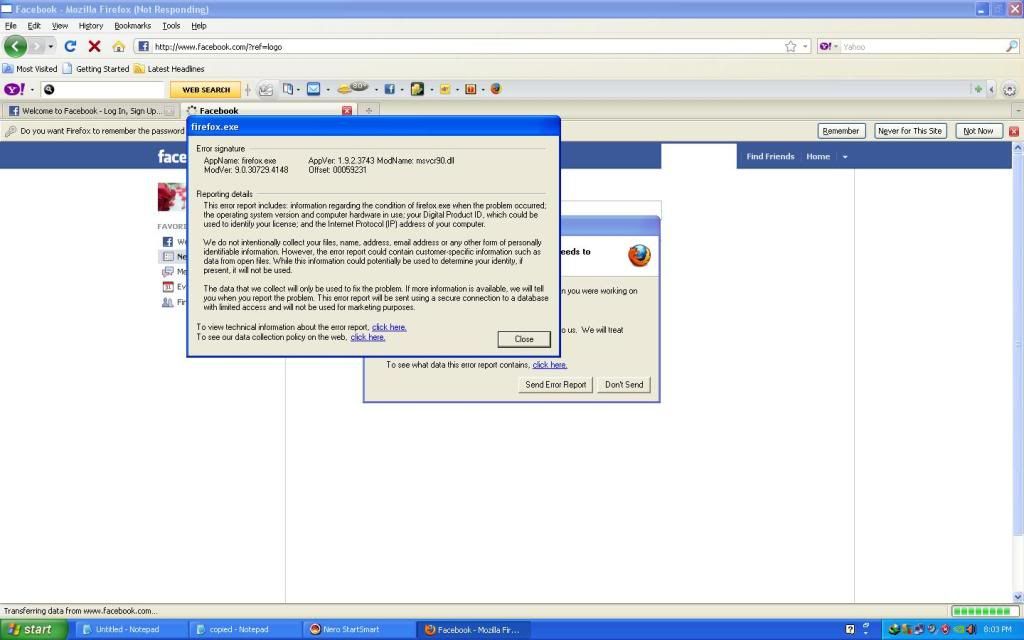
Task: Open dropdown next to Home on Facebook bar
Action: [x=844, y=157]
